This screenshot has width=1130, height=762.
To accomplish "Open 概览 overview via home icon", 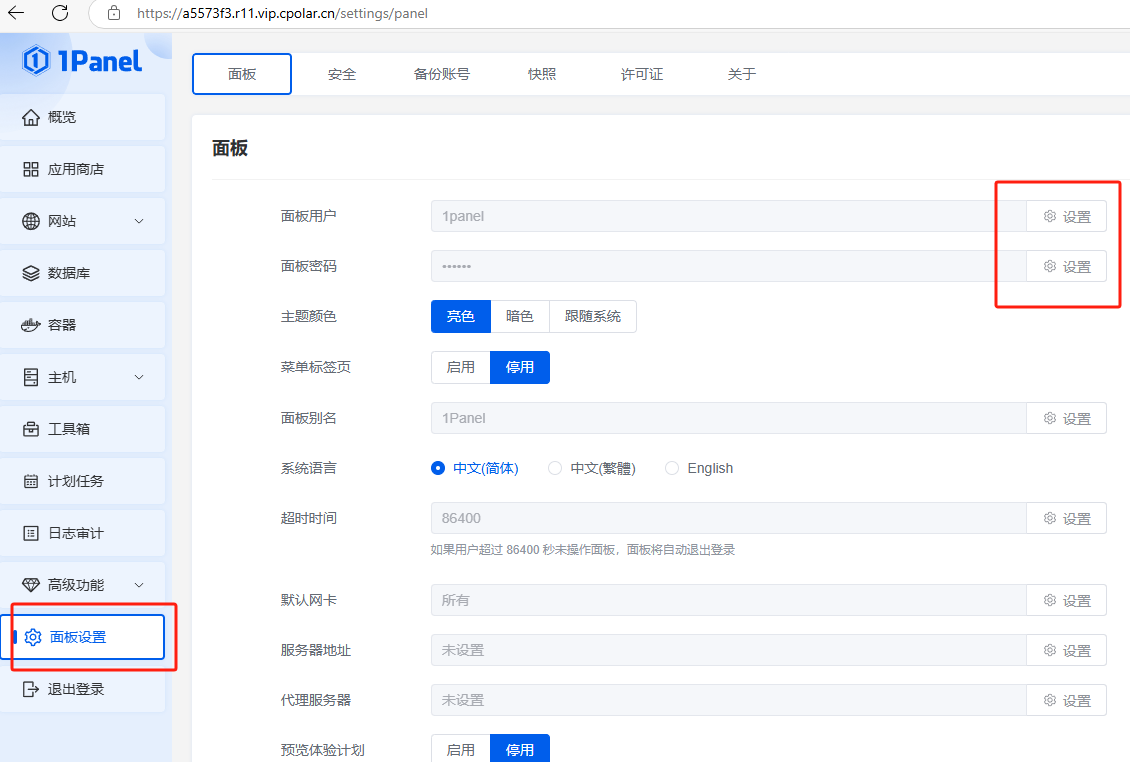I will [31, 117].
